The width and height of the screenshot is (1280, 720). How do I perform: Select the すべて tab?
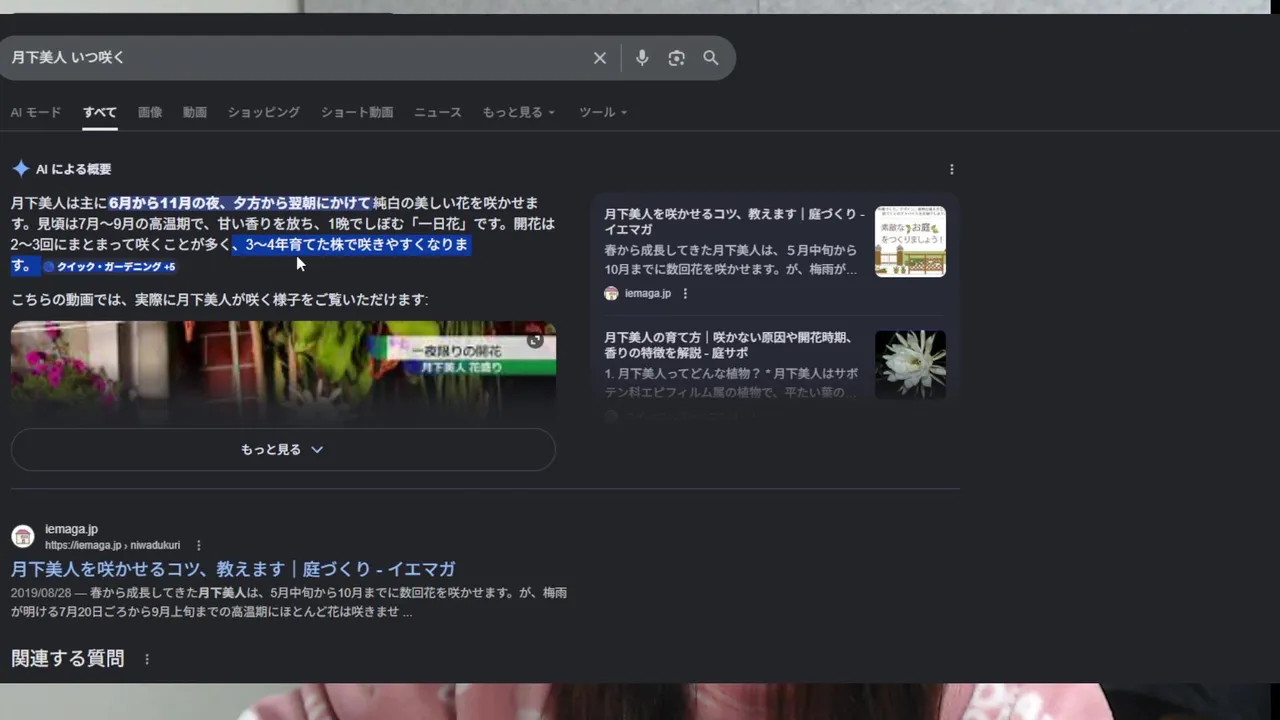100,112
